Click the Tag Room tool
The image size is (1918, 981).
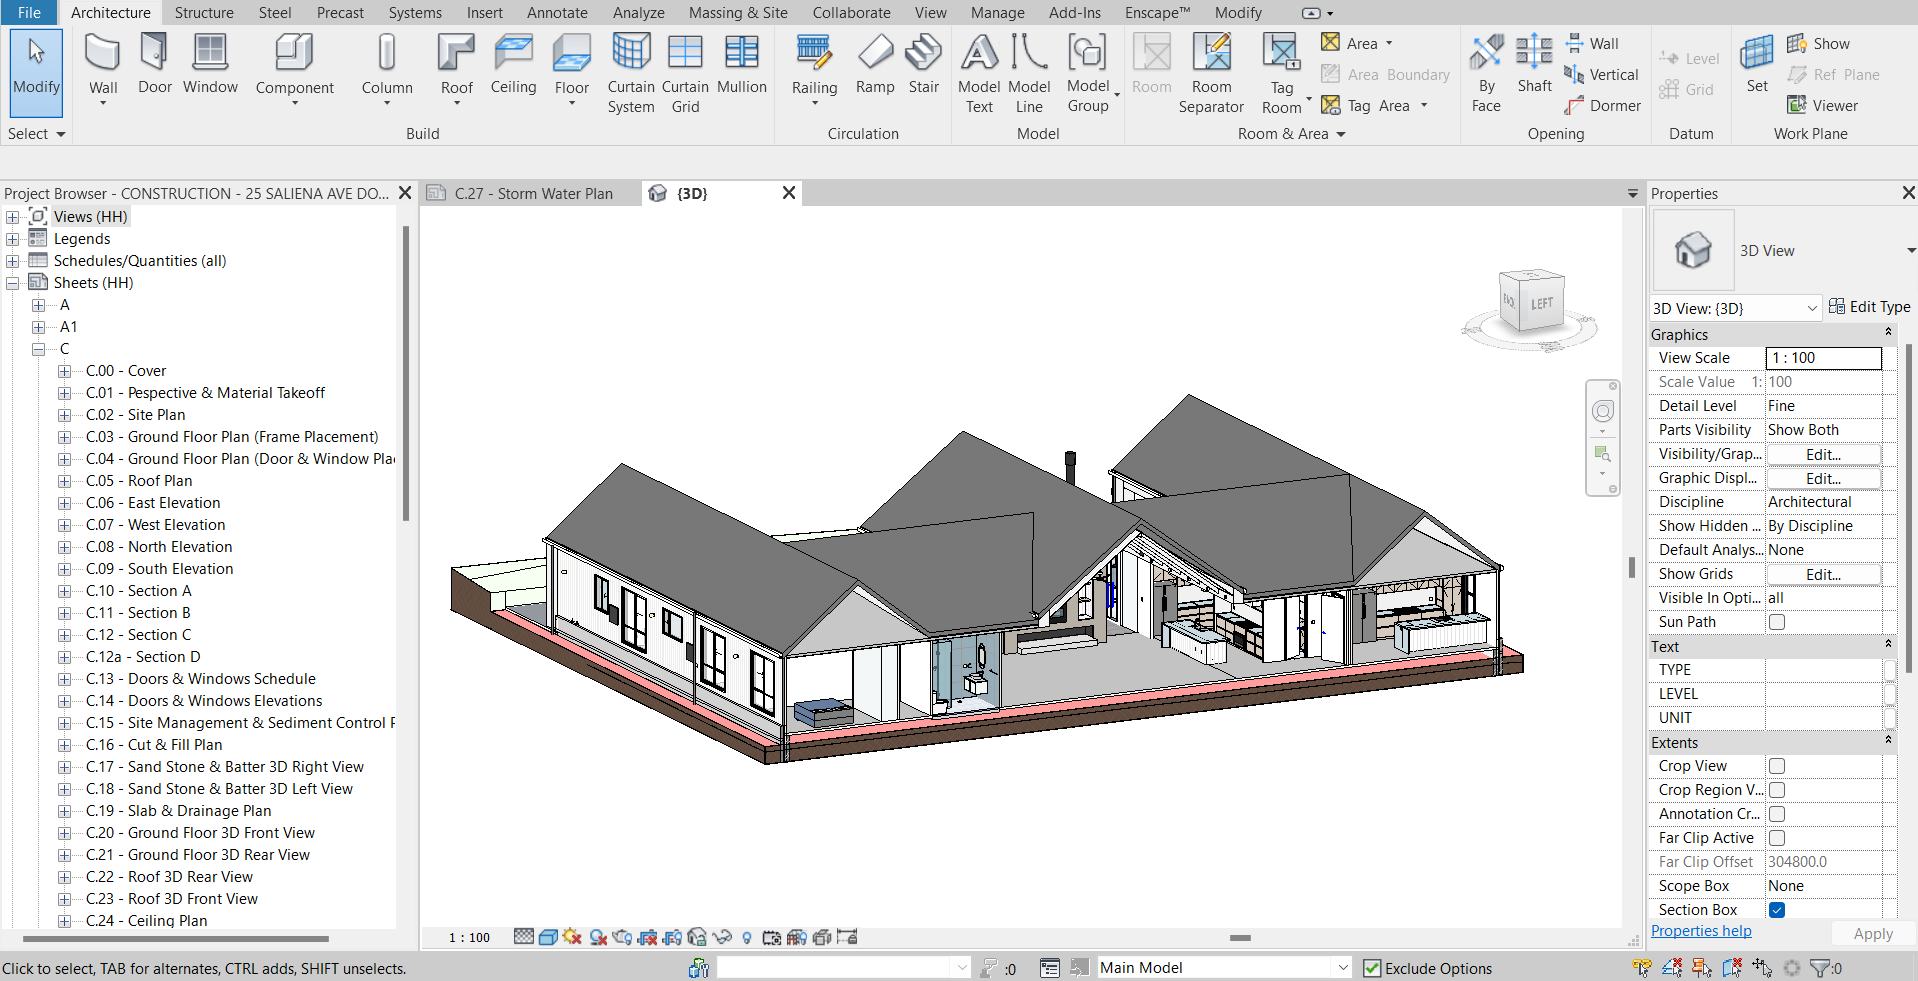click(x=1281, y=72)
